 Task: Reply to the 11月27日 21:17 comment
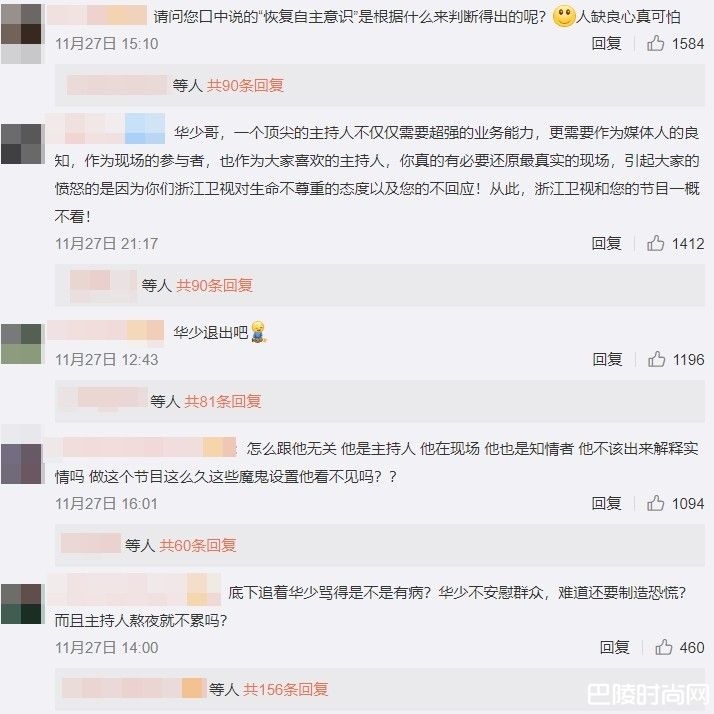point(606,243)
